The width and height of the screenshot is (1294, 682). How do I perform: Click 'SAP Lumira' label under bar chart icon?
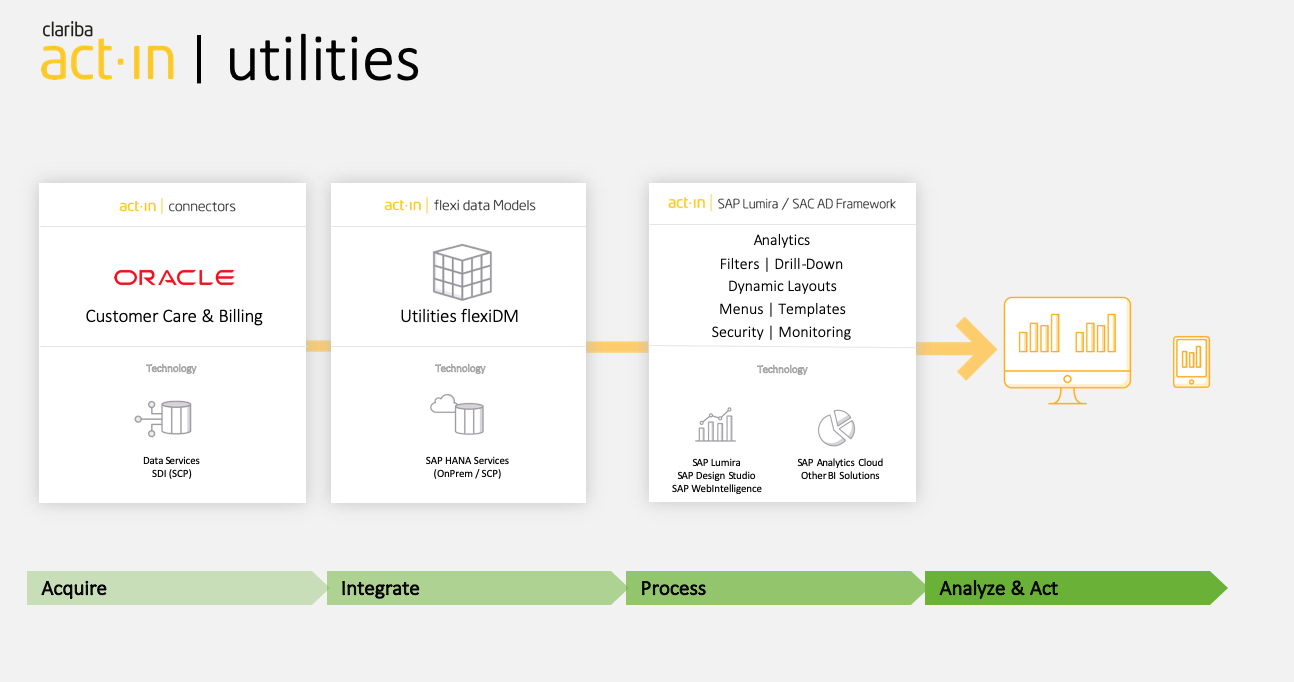(716, 463)
